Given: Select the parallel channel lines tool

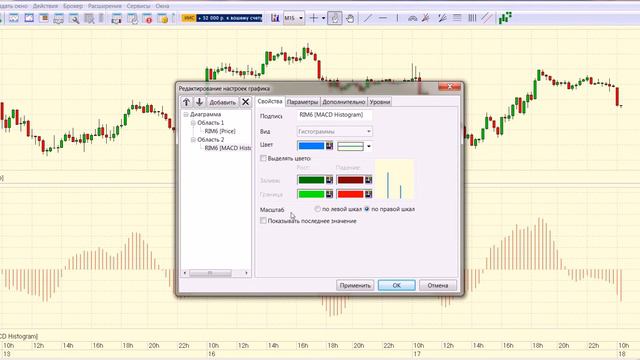Looking at the screenshot, I should (486, 18).
